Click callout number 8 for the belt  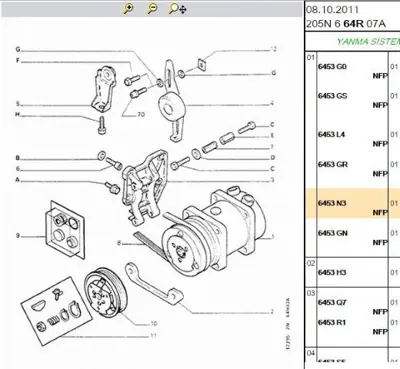coord(119,243)
